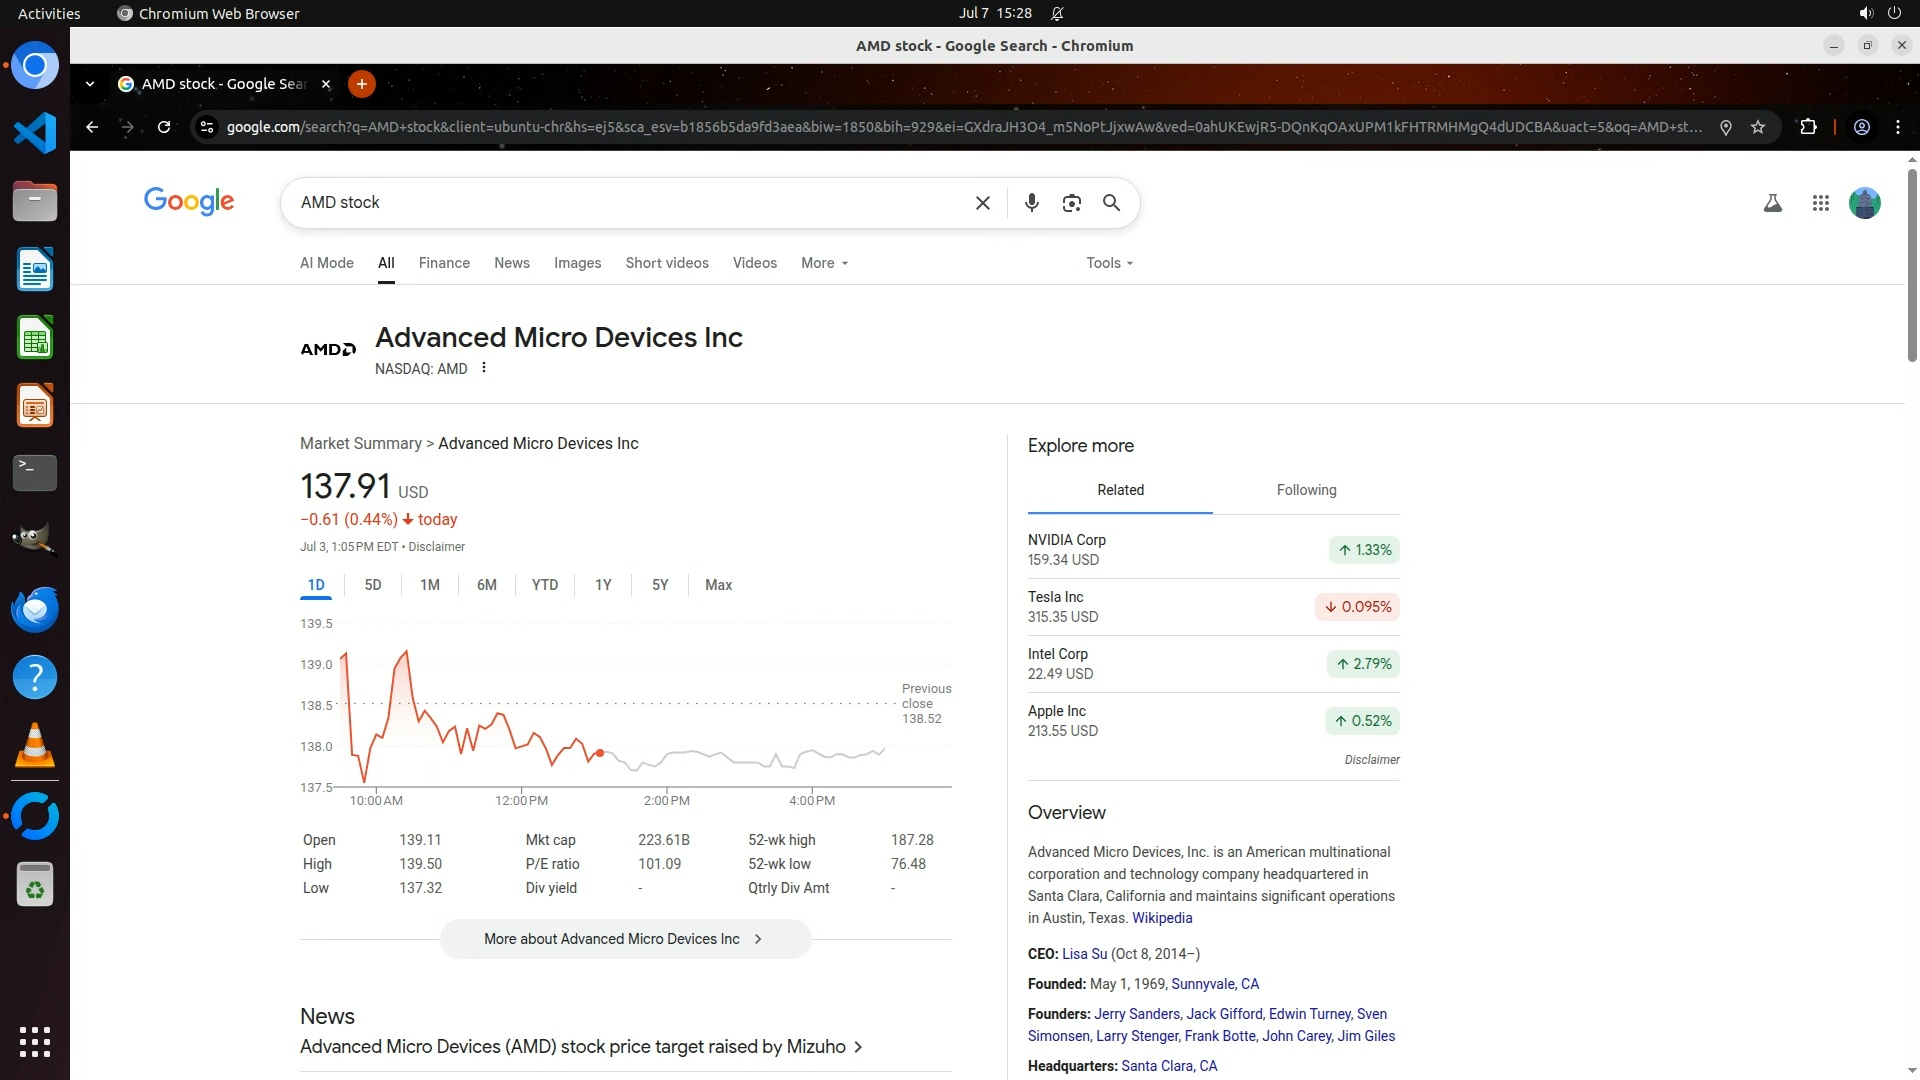Click the voice search microphone icon
1920x1080 pixels.
pyautogui.click(x=1031, y=203)
